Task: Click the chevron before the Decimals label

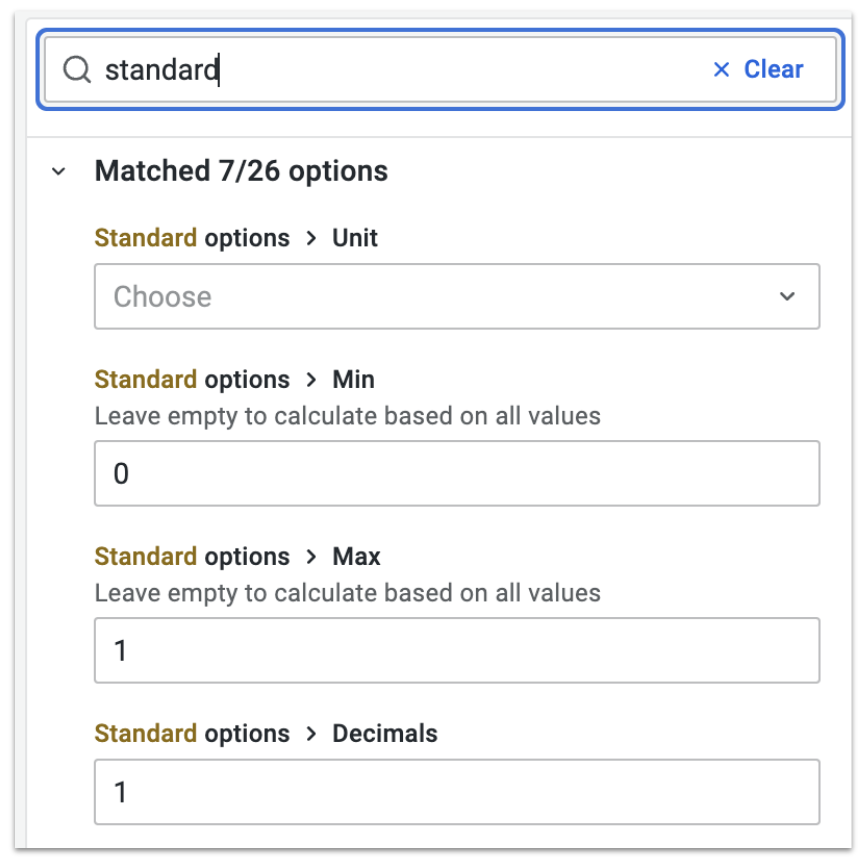Action: [x=311, y=734]
